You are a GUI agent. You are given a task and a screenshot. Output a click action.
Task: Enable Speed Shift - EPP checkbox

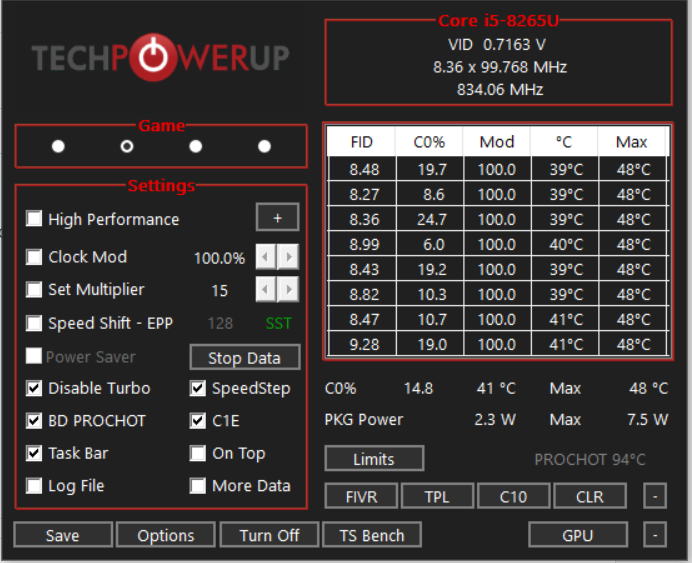tap(34, 323)
